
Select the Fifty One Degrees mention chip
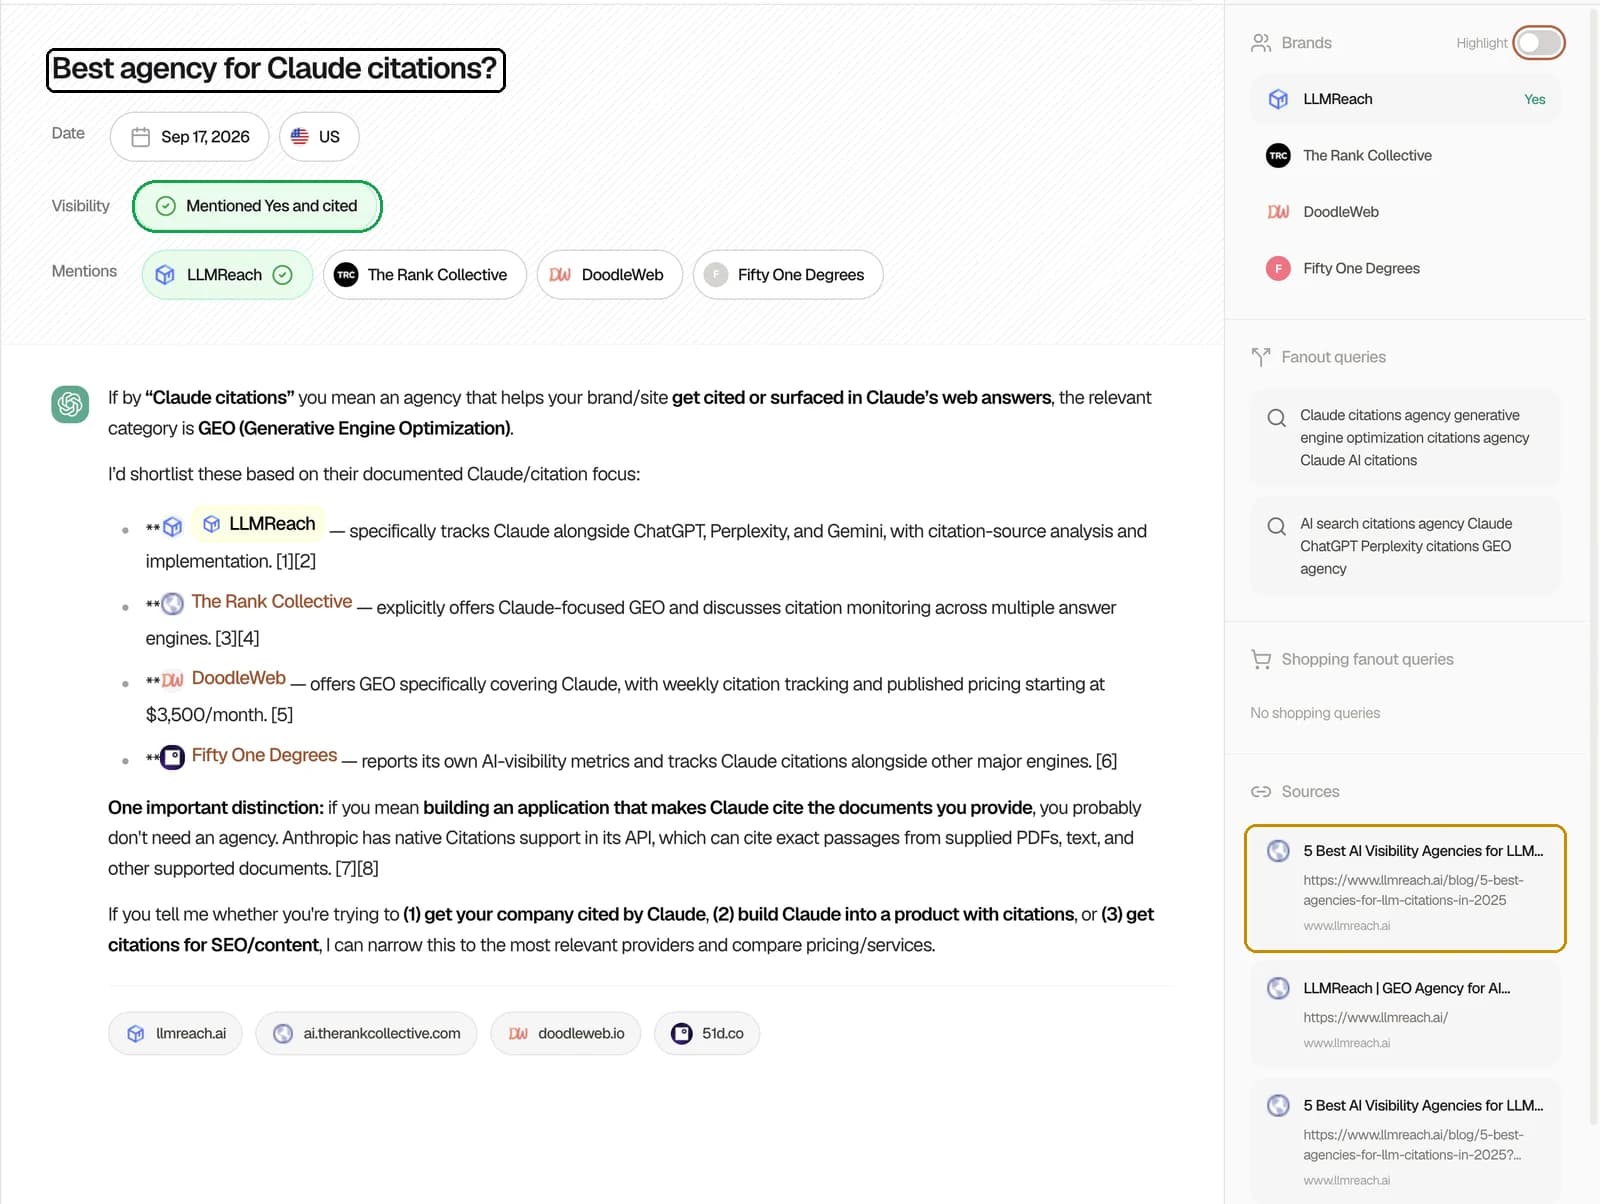(788, 275)
